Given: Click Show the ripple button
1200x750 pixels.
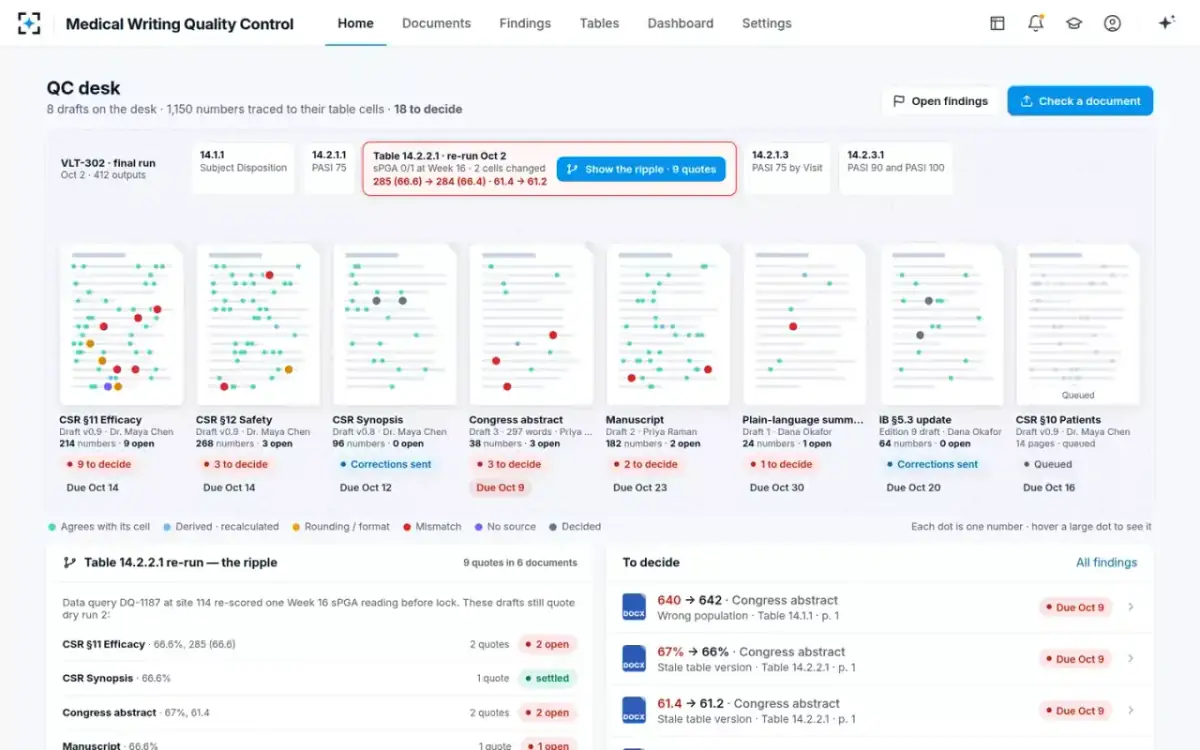Looking at the screenshot, I should (x=641, y=169).
